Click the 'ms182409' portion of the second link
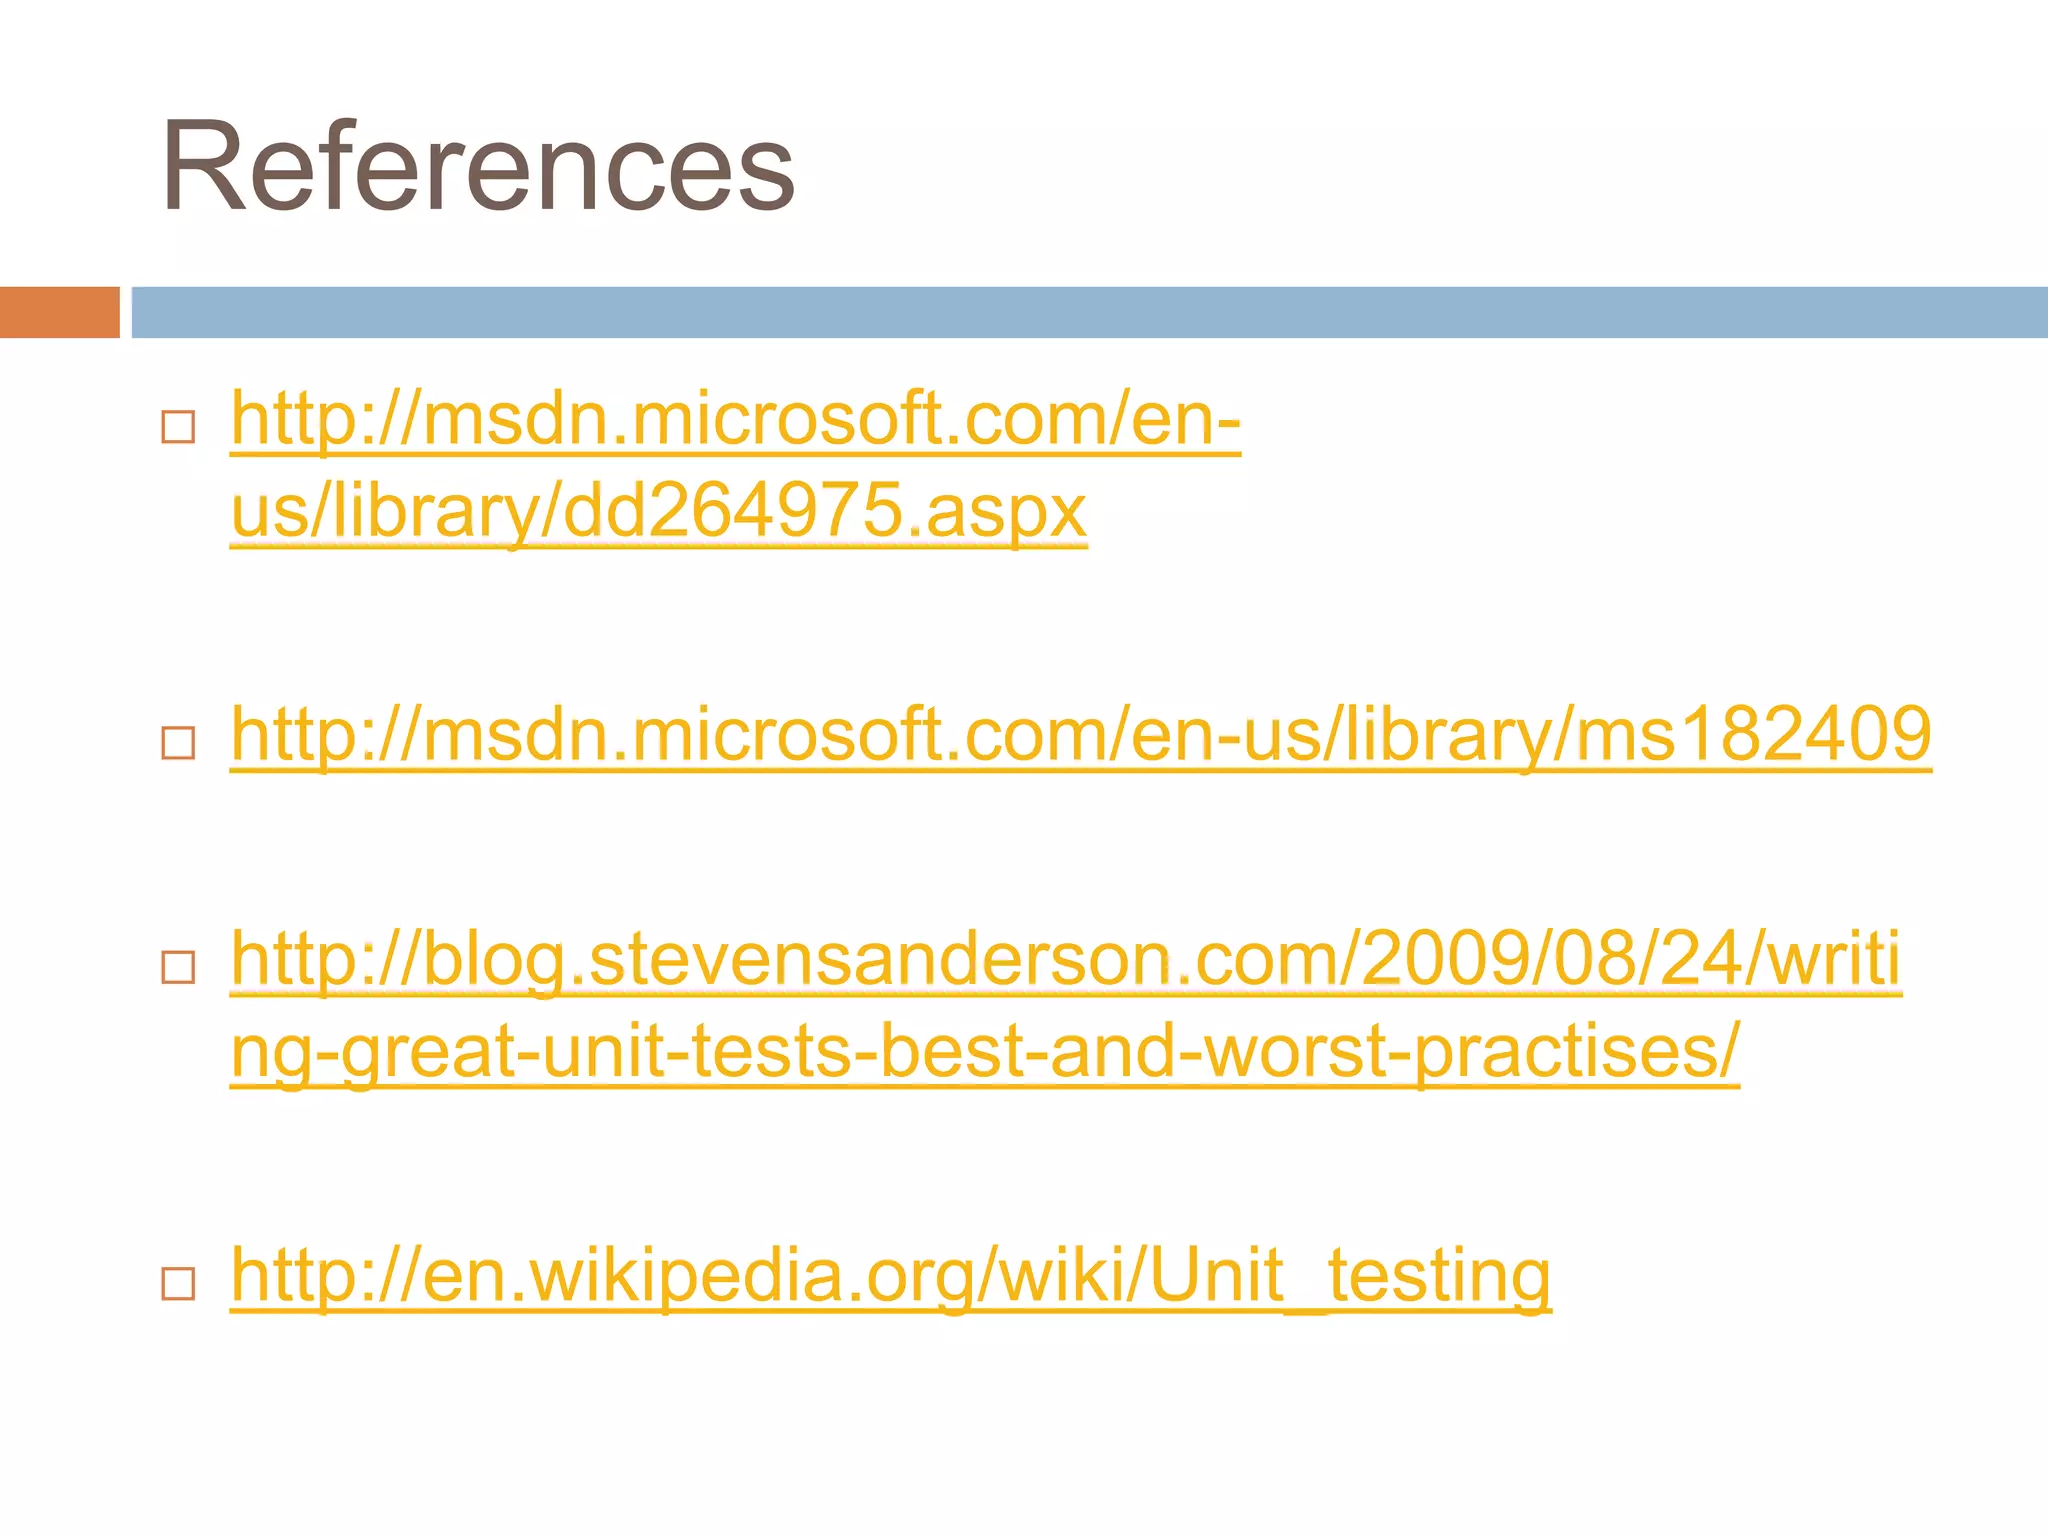Image resolution: width=2048 pixels, height=1536 pixels. click(x=1754, y=735)
